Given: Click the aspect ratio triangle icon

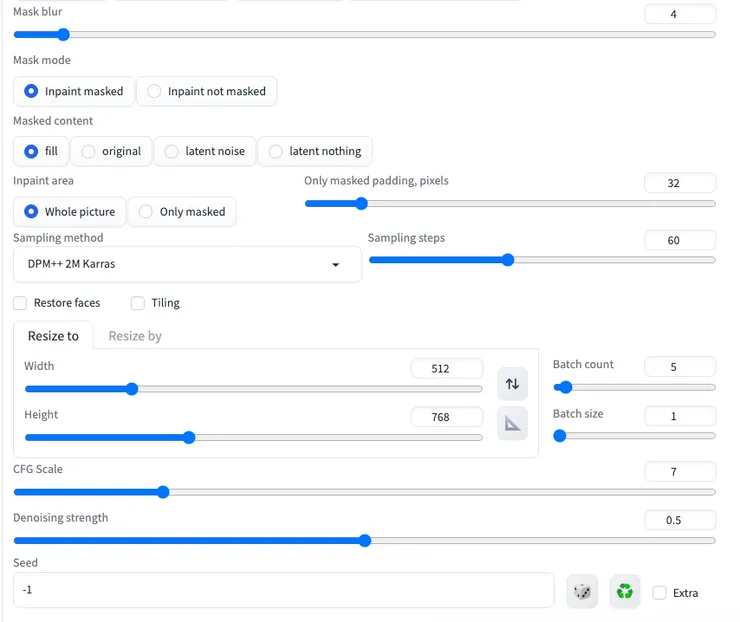Looking at the screenshot, I should (512, 424).
